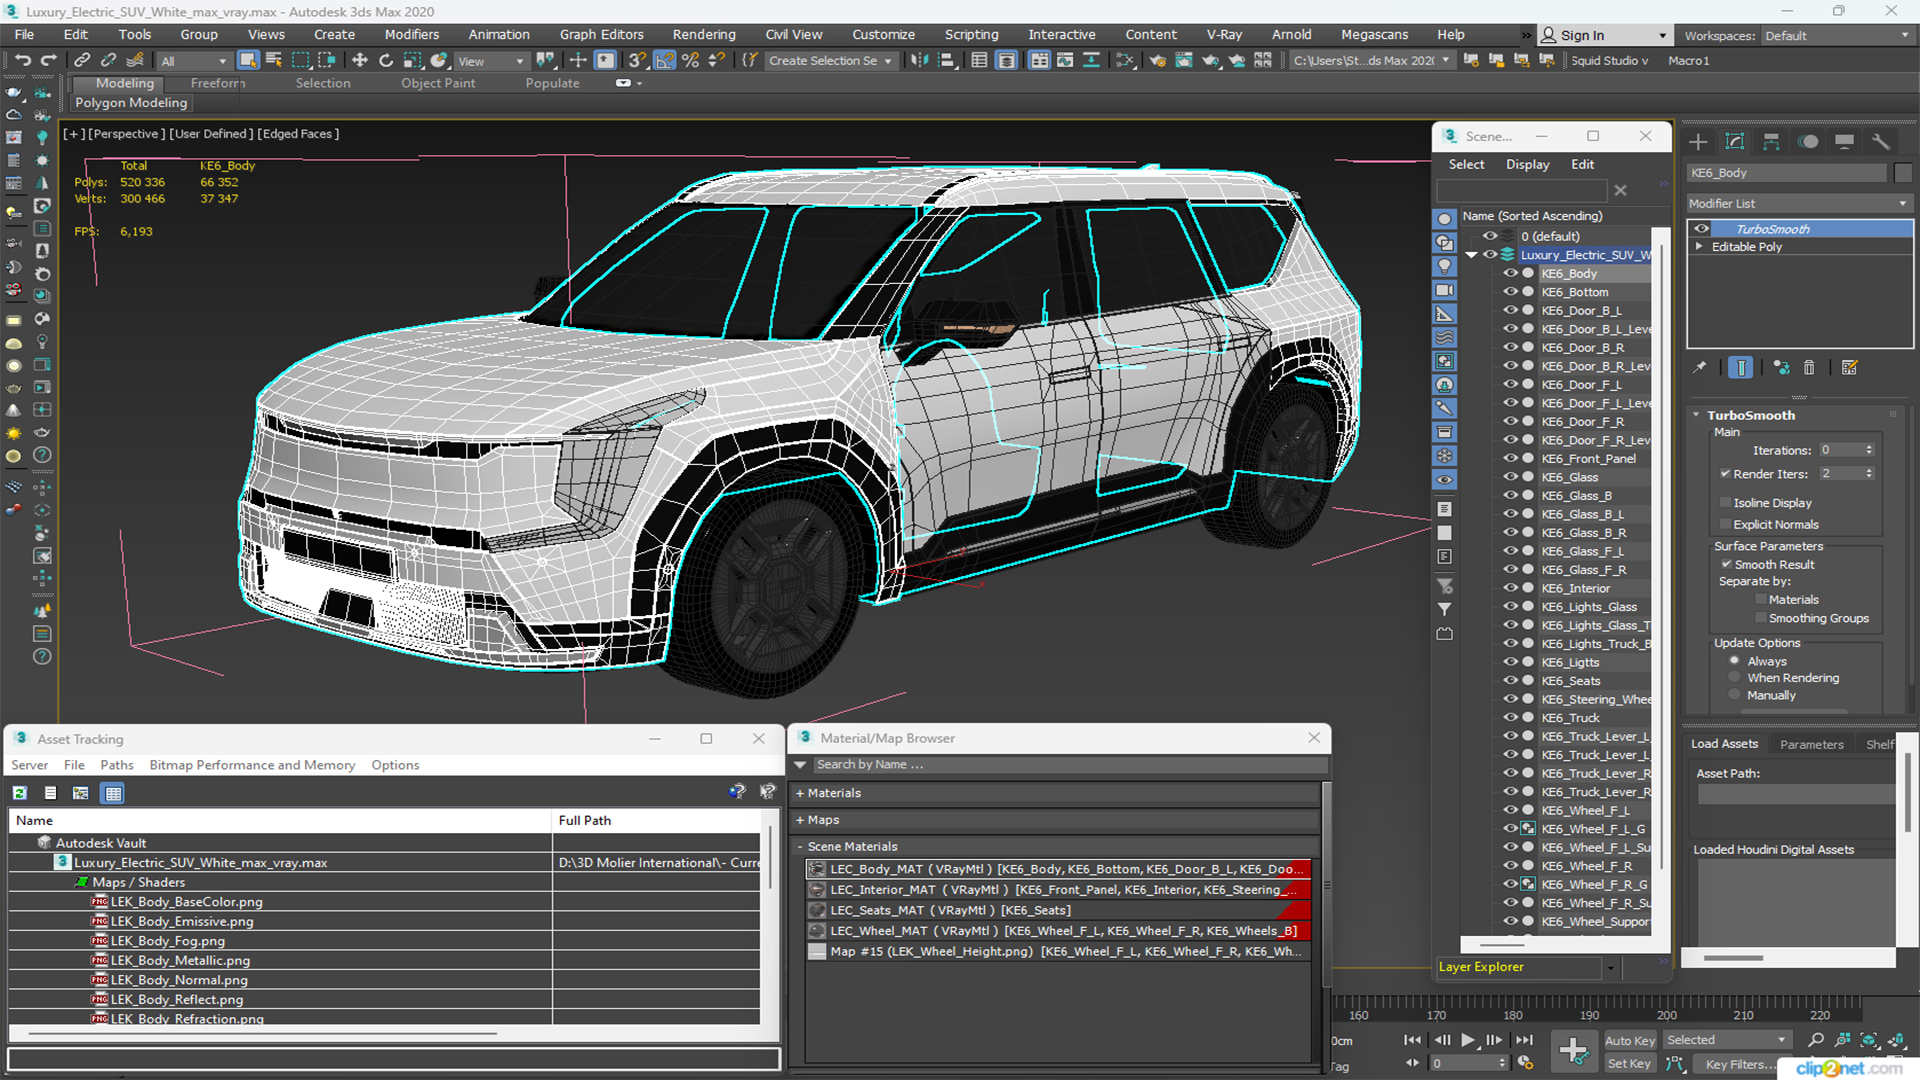Open the Hierarchy command panel tab

[x=1771, y=141]
